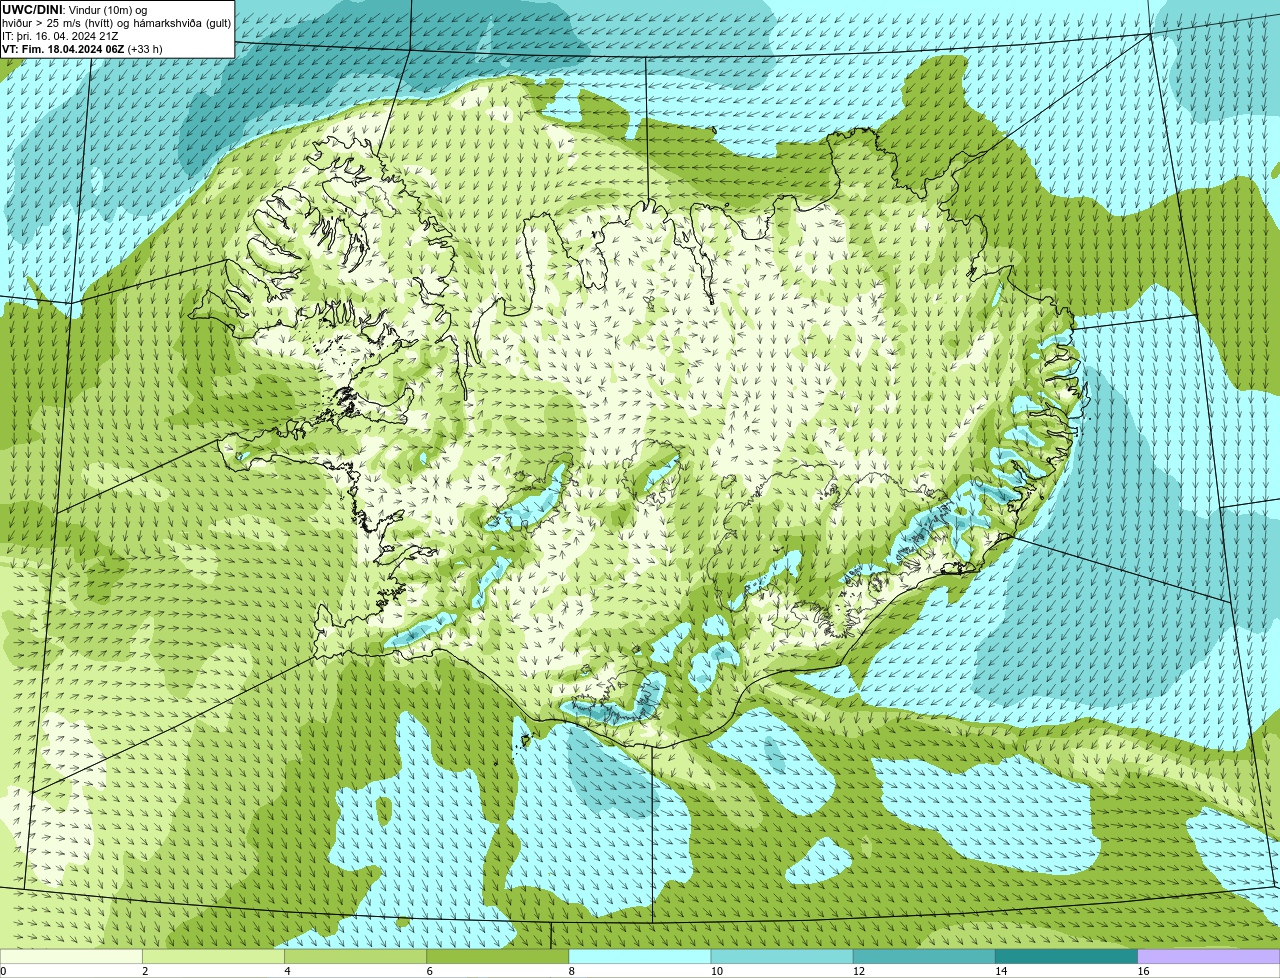Click the "8" legend scale label

tap(572, 971)
